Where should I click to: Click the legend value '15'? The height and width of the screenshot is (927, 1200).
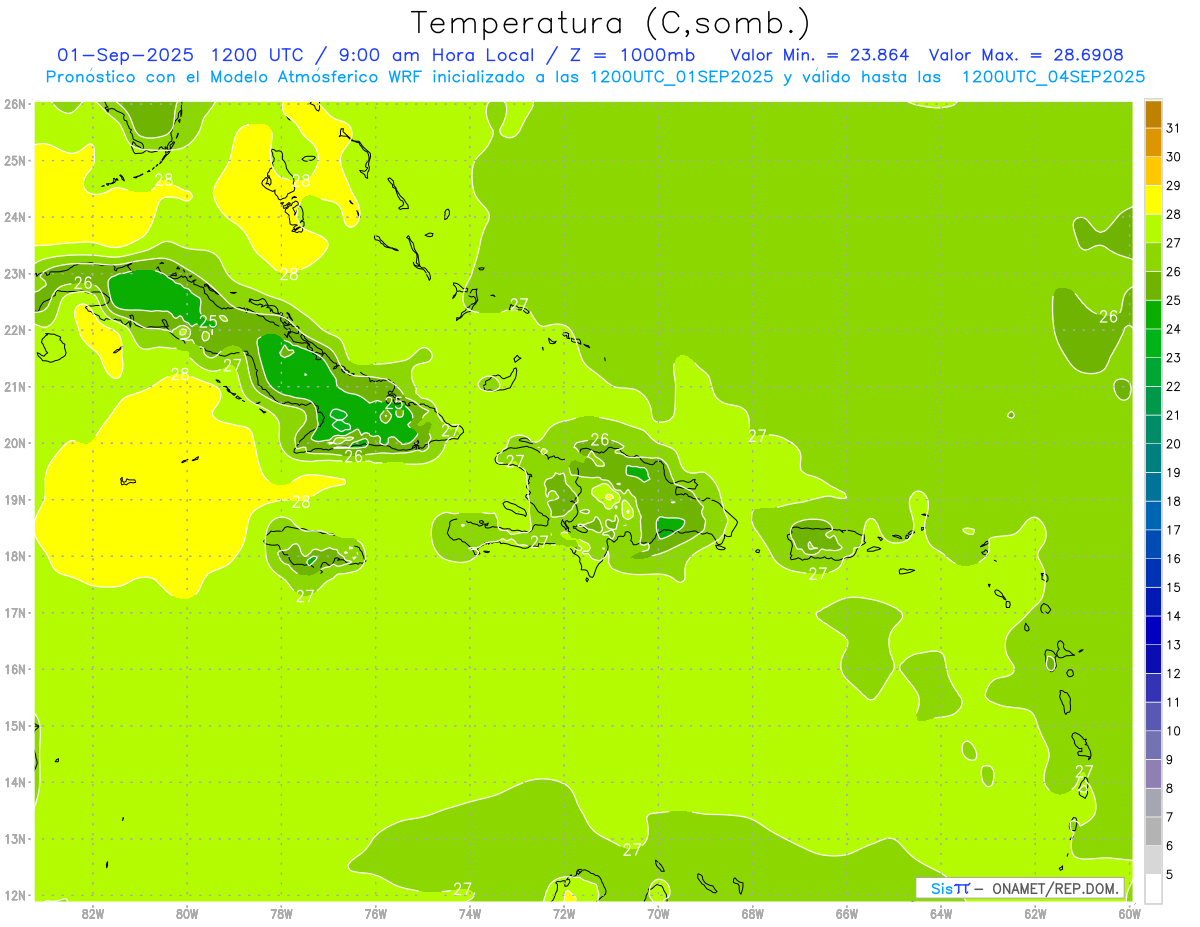tap(1174, 587)
